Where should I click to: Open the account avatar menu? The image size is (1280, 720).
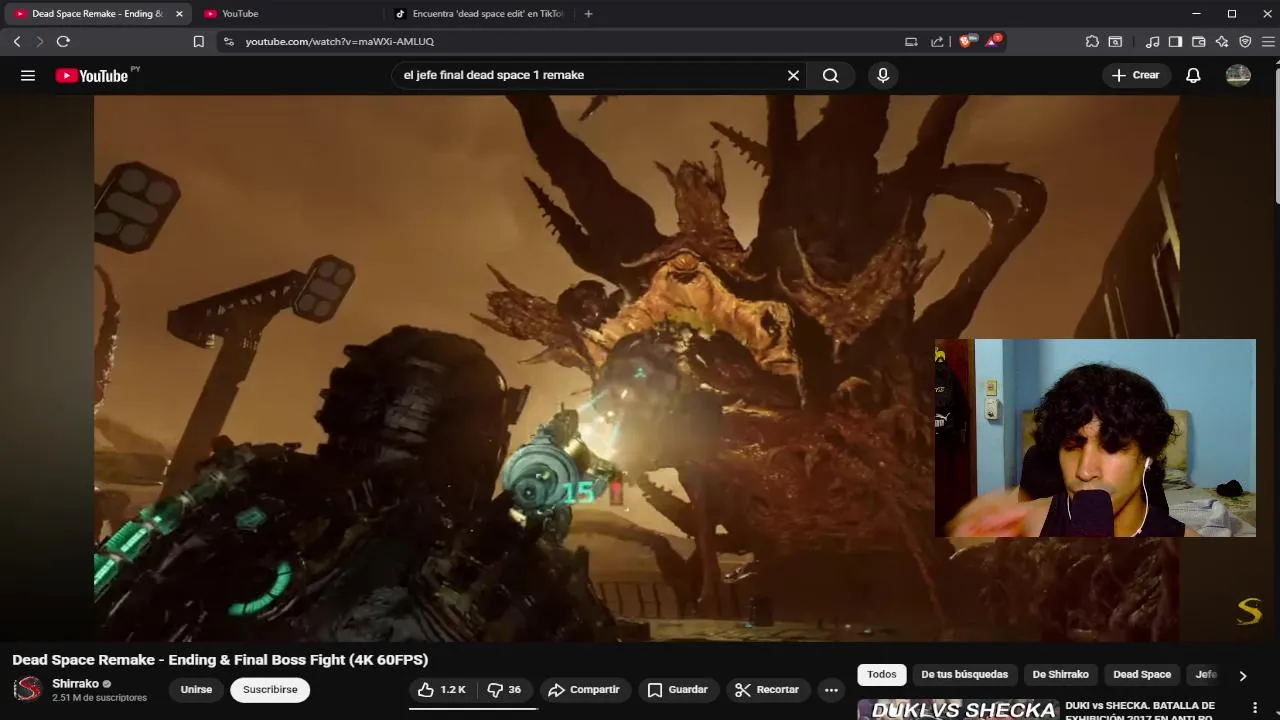tap(1238, 75)
